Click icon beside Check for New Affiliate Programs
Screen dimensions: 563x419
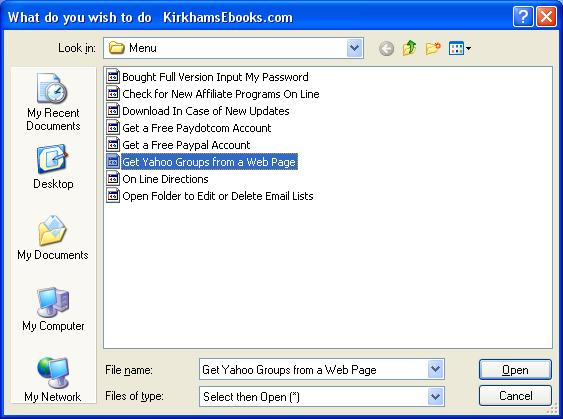(113, 94)
